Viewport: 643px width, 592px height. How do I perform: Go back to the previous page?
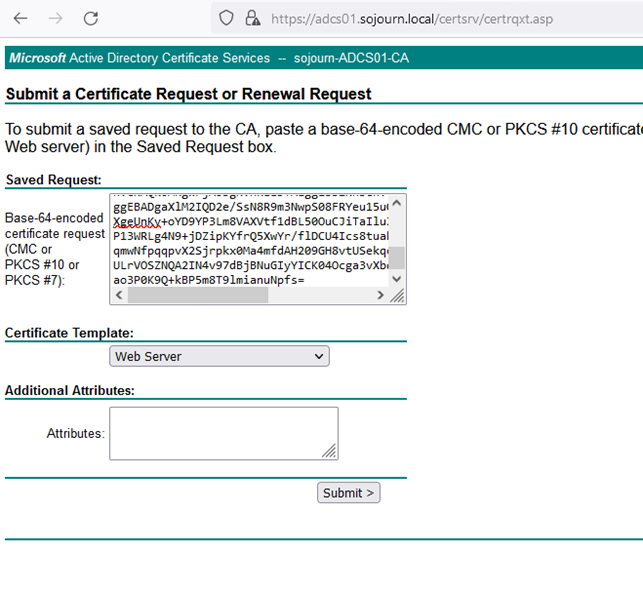pos(21,18)
